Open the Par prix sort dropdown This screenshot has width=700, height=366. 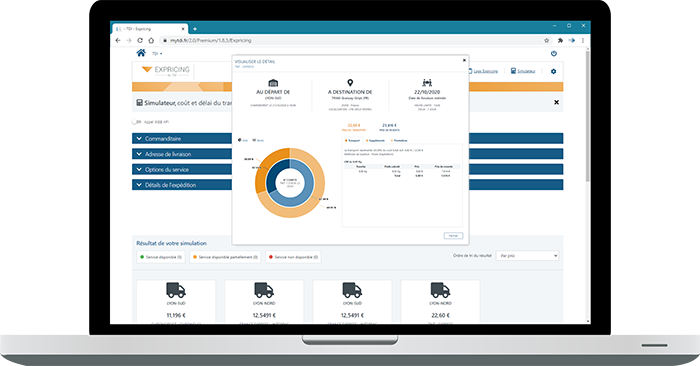527,256
